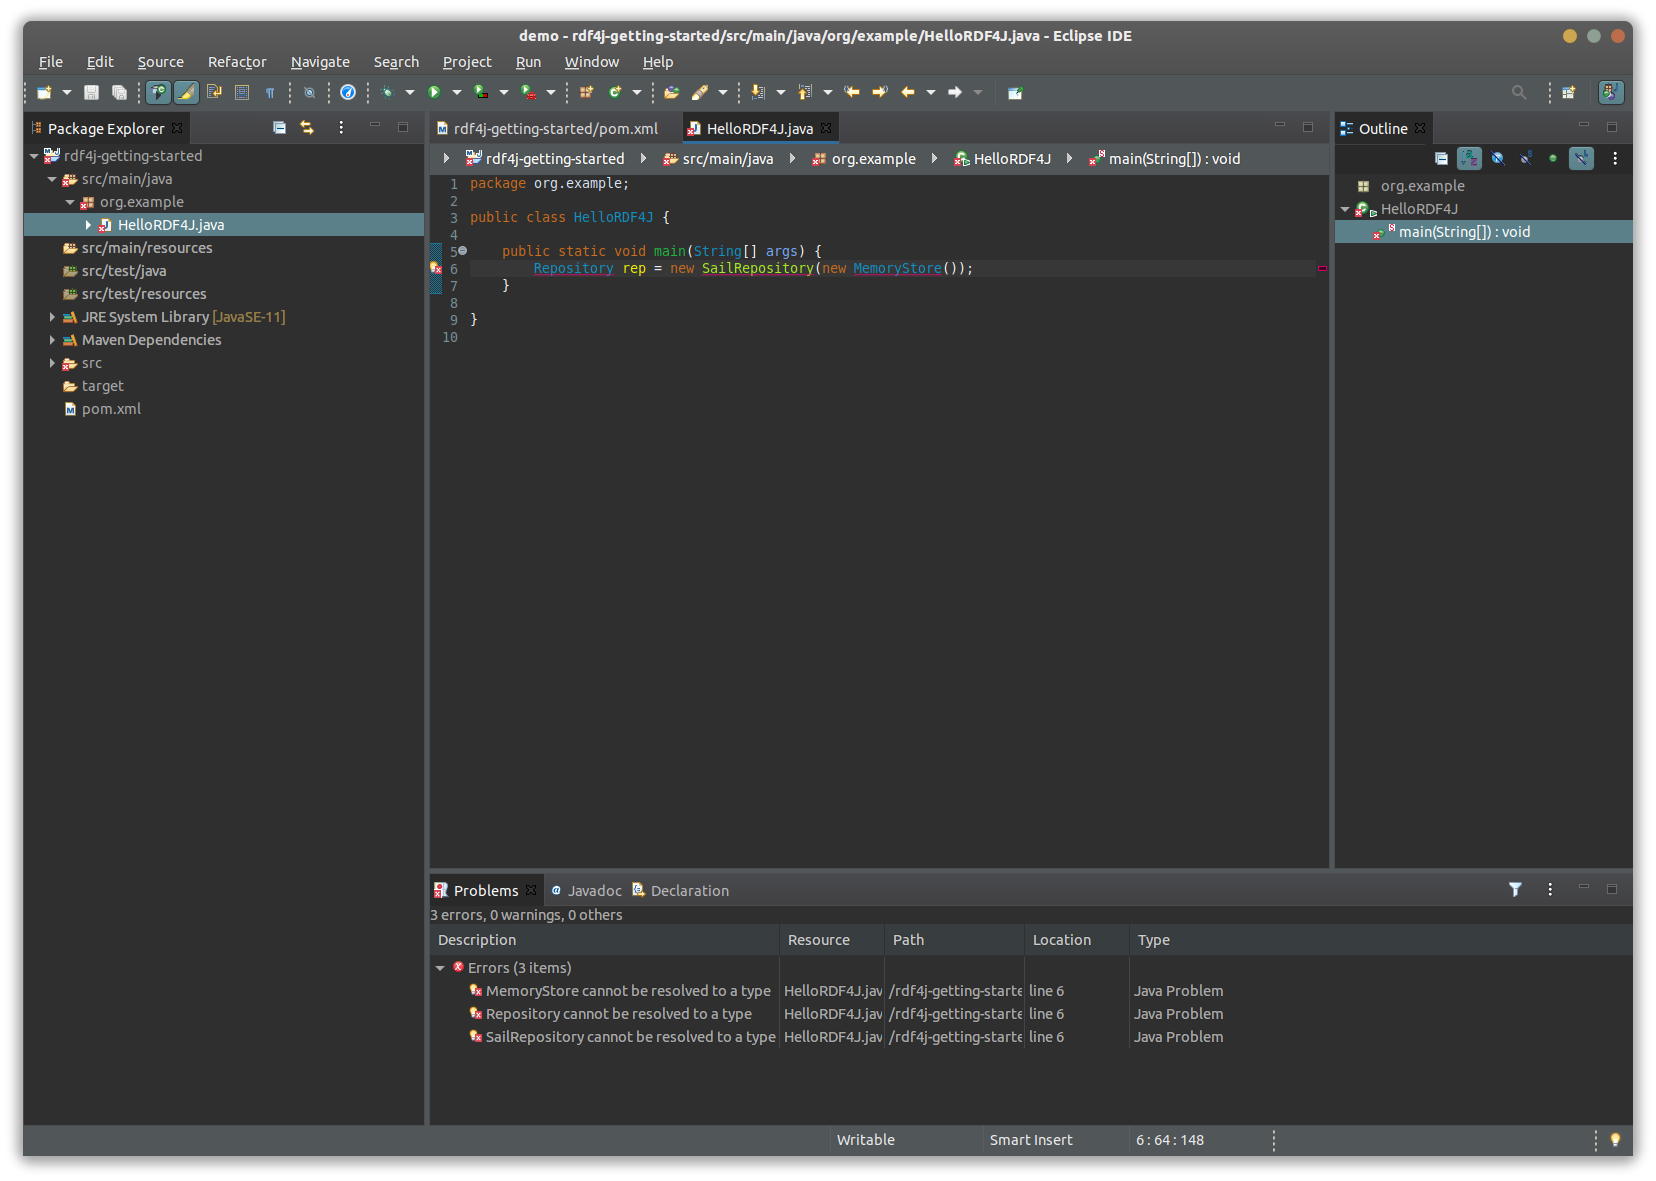
Task: Click the Run External Tools icon
Action: [x=528, y=92]
